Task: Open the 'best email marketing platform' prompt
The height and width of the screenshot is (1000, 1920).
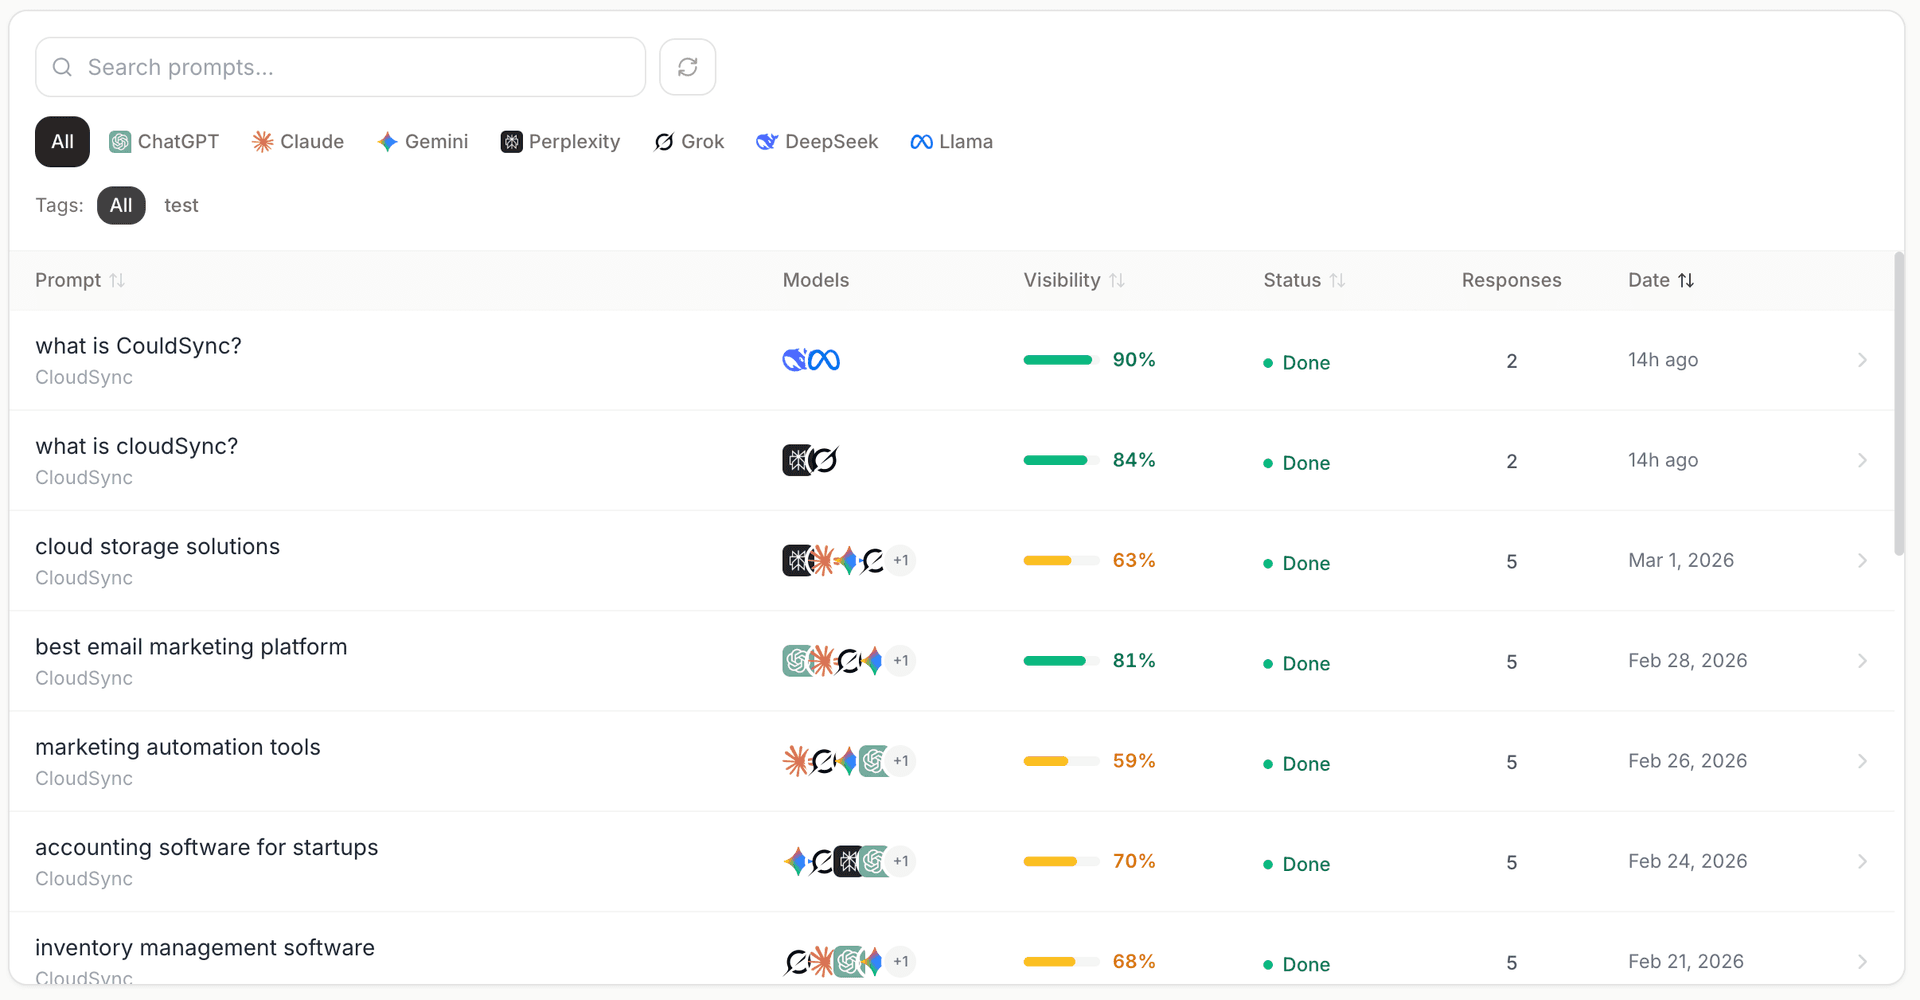Action: [x=191, y=647]
